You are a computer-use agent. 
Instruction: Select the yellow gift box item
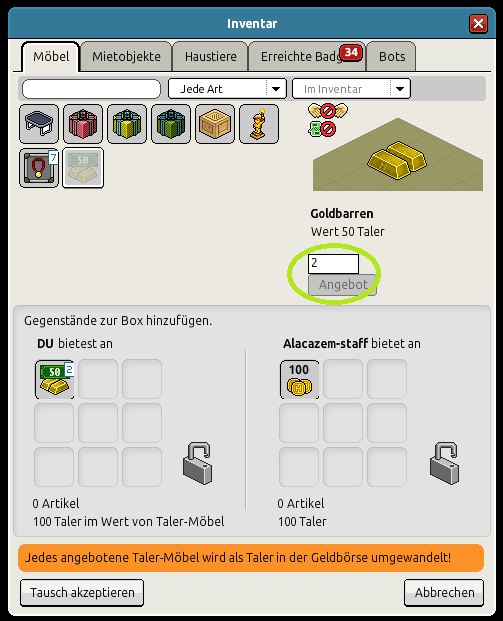[127, 124]
